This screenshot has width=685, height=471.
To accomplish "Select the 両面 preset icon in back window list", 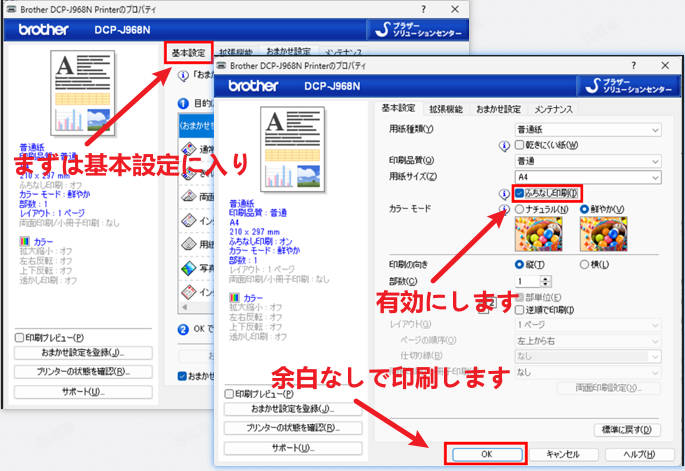I will tap(189, 196).
